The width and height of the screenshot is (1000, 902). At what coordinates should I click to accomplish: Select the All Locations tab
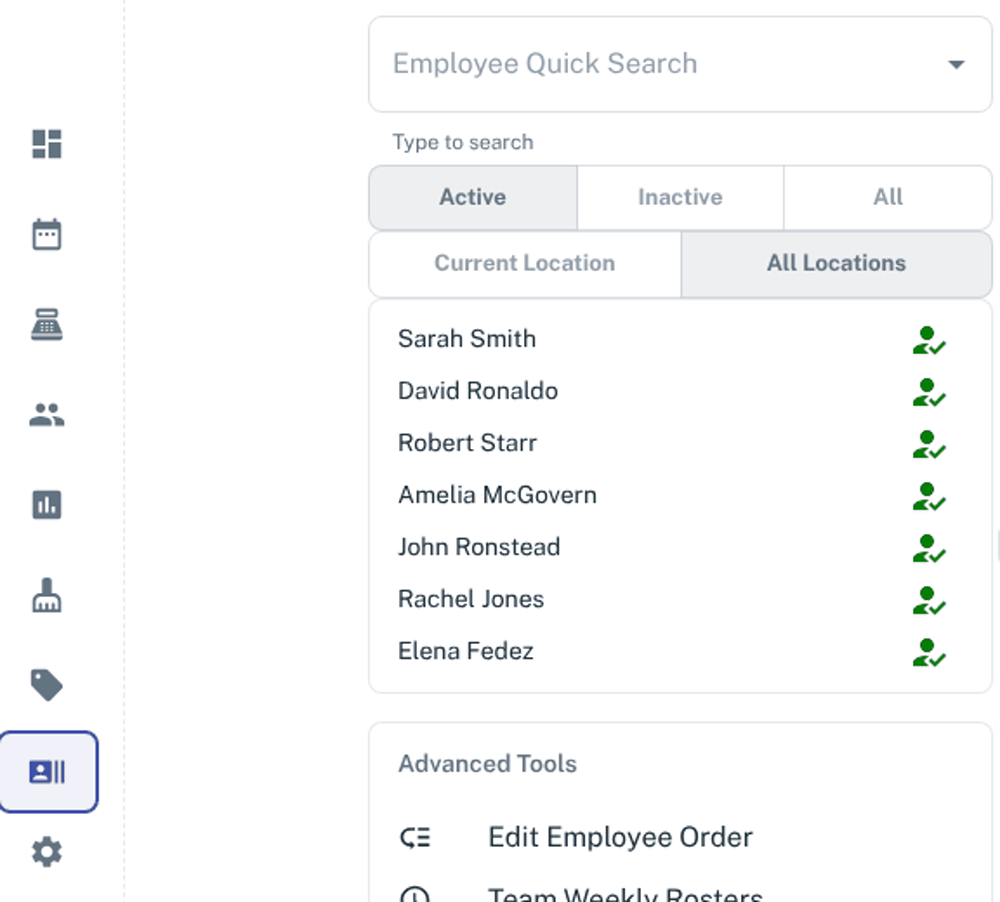pyautogui.click(x=836, y=264)
